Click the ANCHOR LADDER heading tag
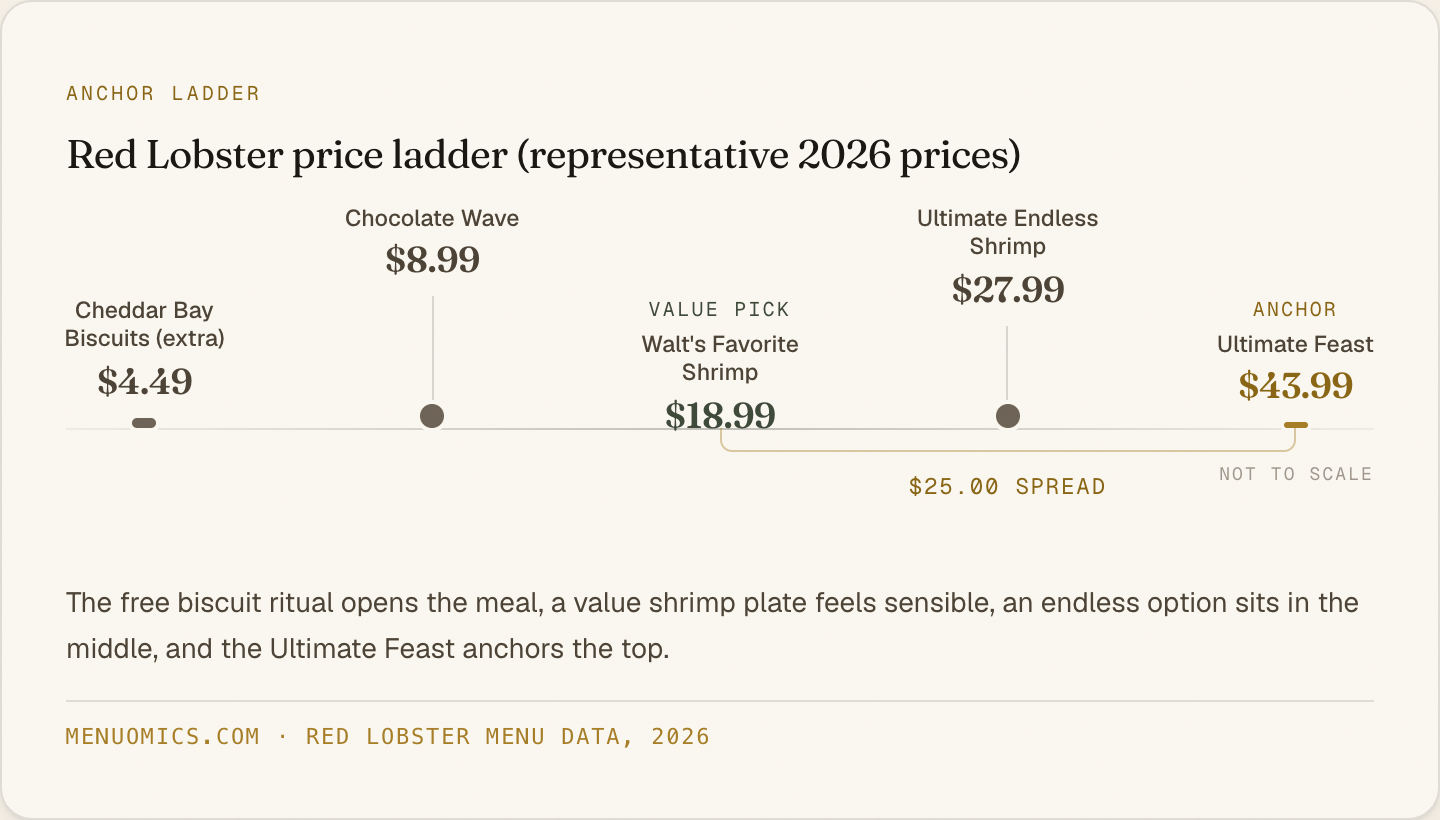Viewport: 1440px width, 820px height. 163,93
